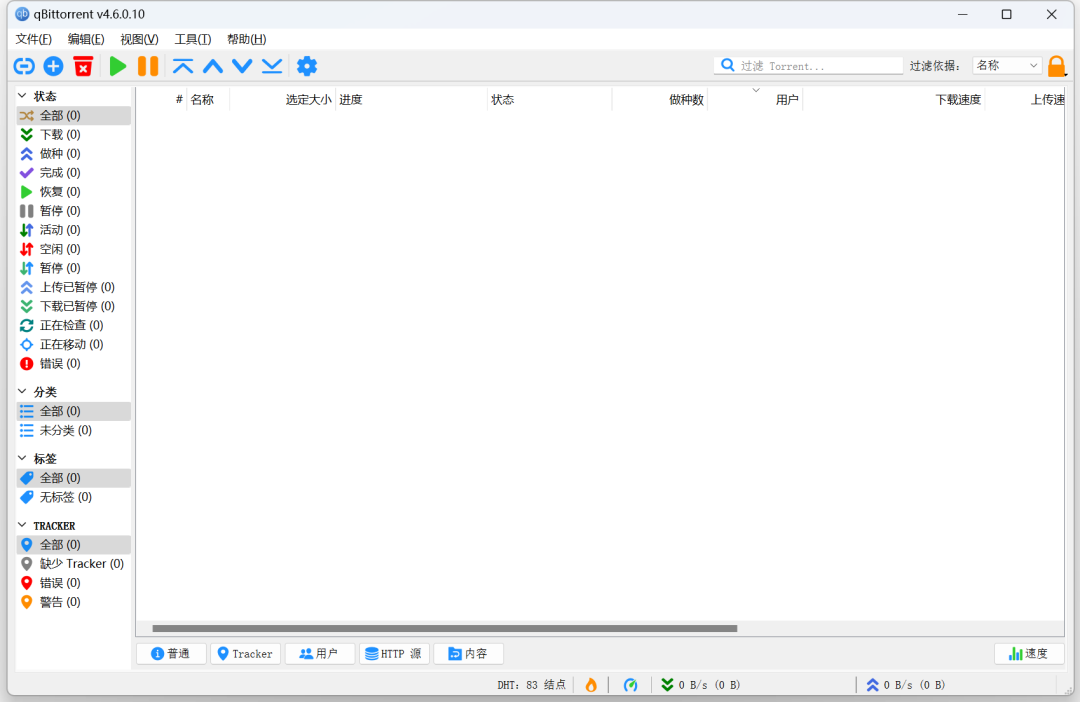
Task: Move torrent to bottom of queue icon
Action: (272, 66)
